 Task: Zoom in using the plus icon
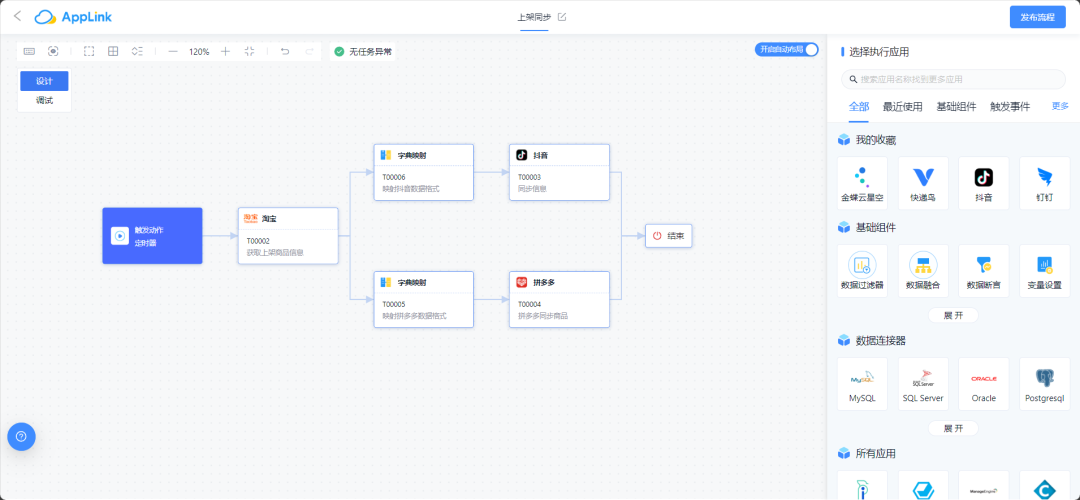click(225, 51)
